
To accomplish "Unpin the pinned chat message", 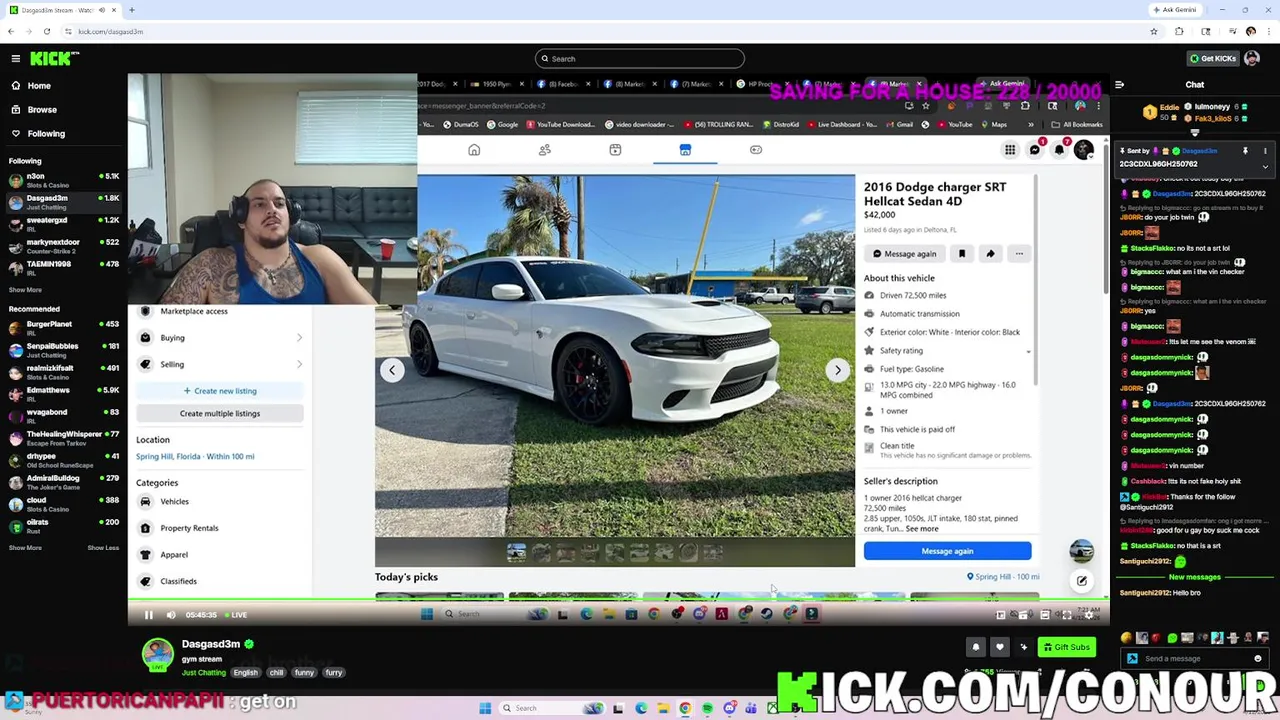I will click(x=1245, y=152).
